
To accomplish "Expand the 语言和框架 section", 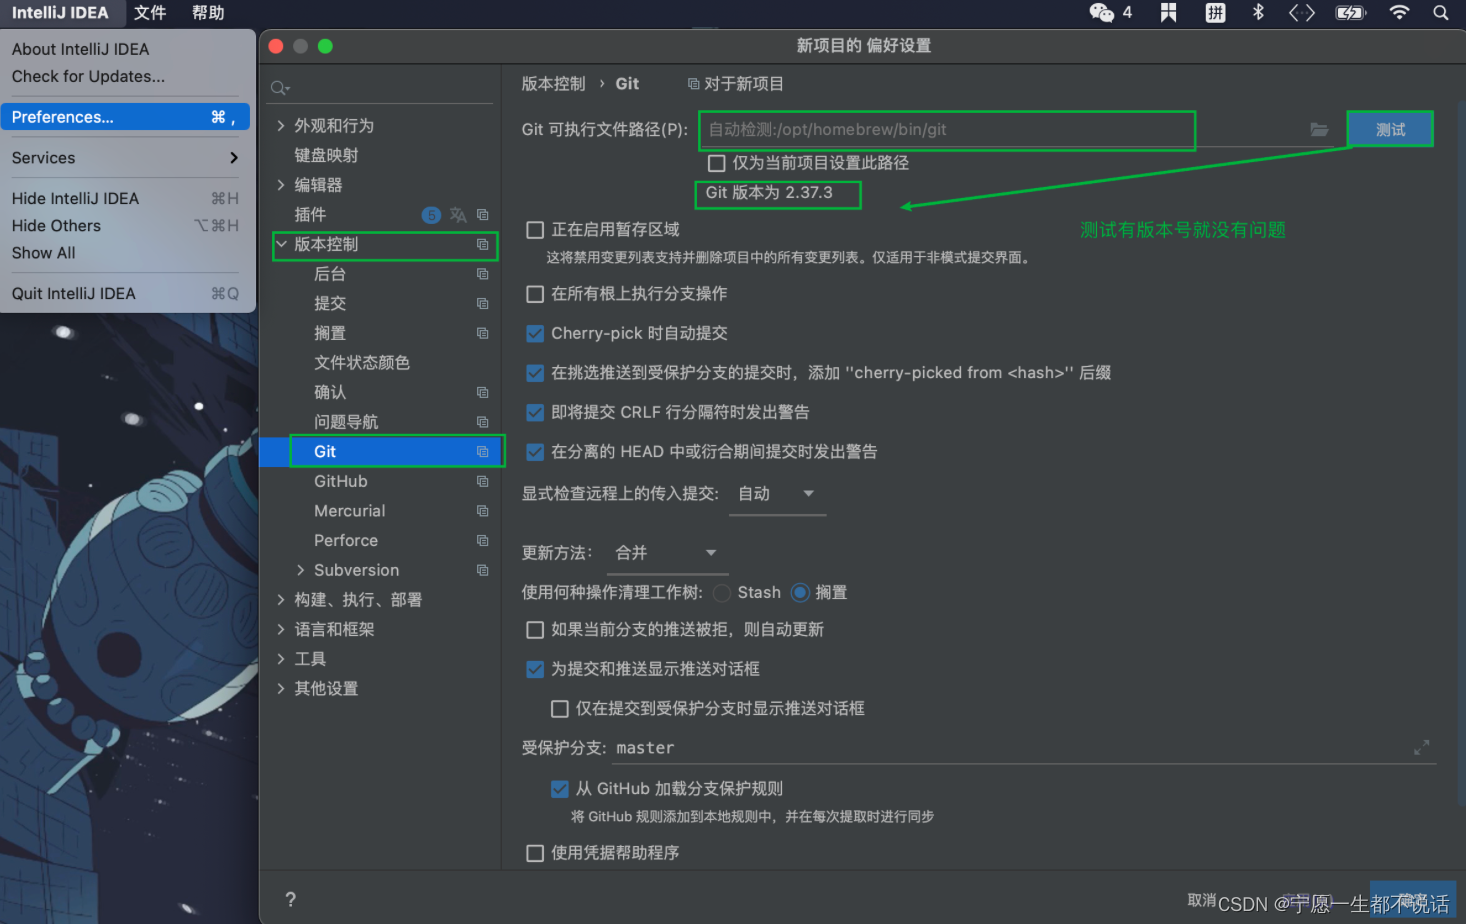I will pos(281,629).
